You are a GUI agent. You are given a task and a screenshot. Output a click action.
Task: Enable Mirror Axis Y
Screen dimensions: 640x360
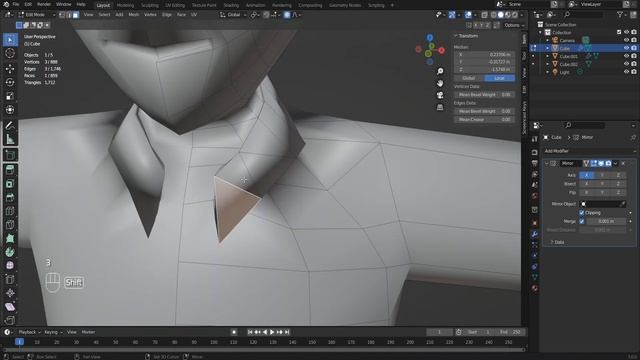coord(602,175)
